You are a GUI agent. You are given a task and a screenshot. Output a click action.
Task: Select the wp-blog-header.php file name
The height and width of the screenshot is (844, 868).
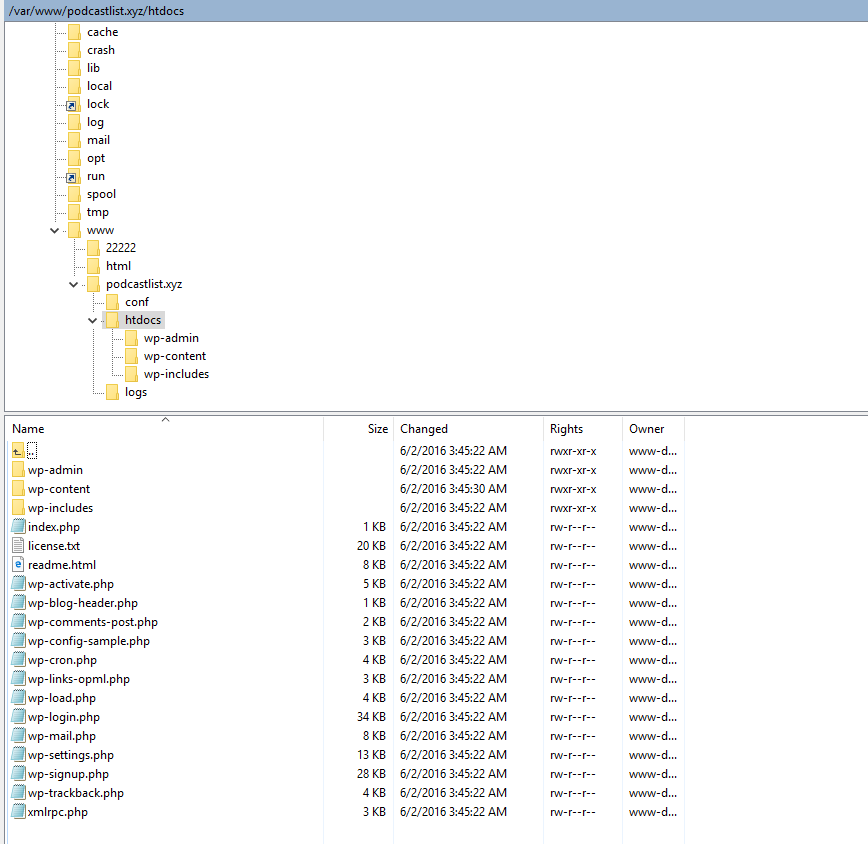[x=83, y=603]
